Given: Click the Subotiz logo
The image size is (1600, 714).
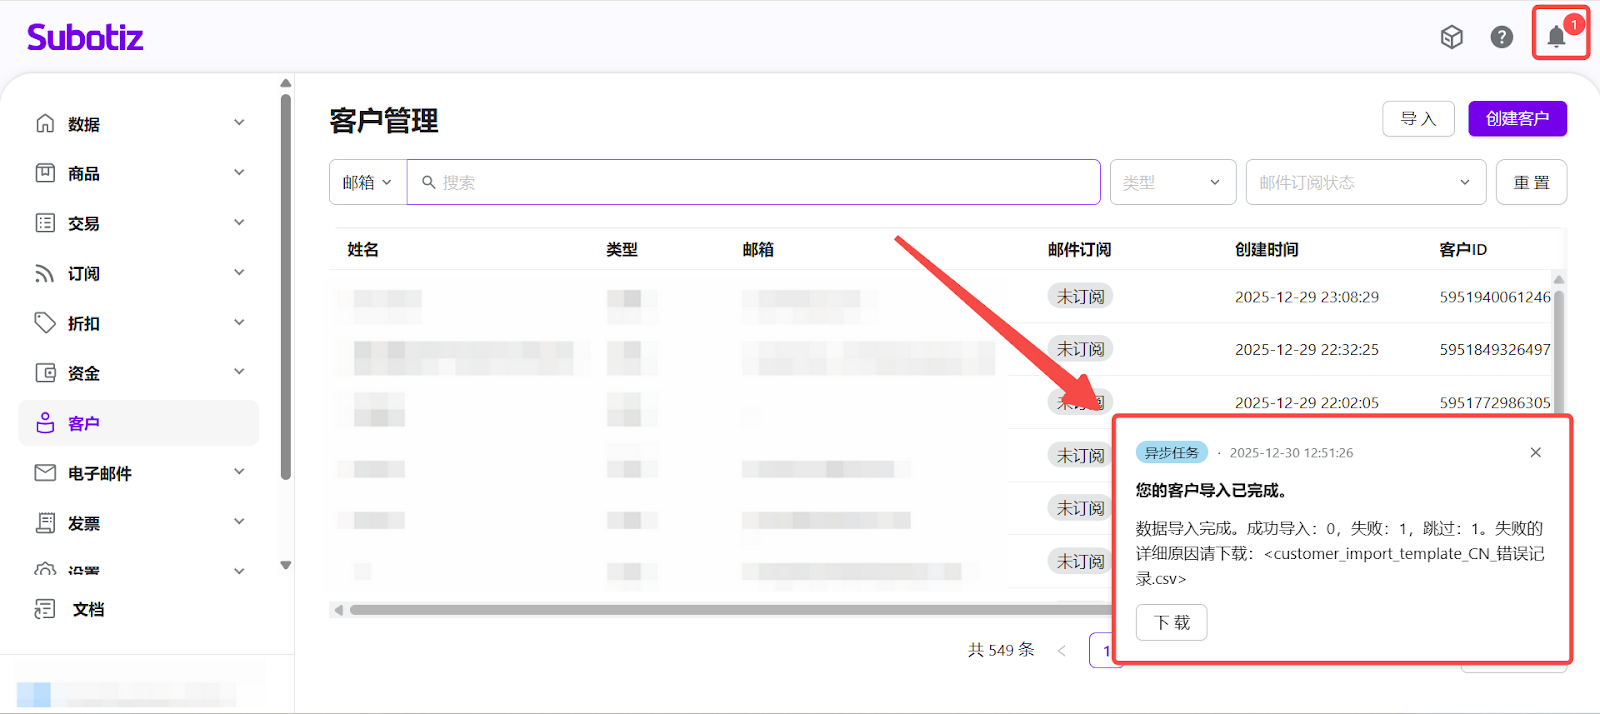Looking at the screenshot, I should coord(85,38).
